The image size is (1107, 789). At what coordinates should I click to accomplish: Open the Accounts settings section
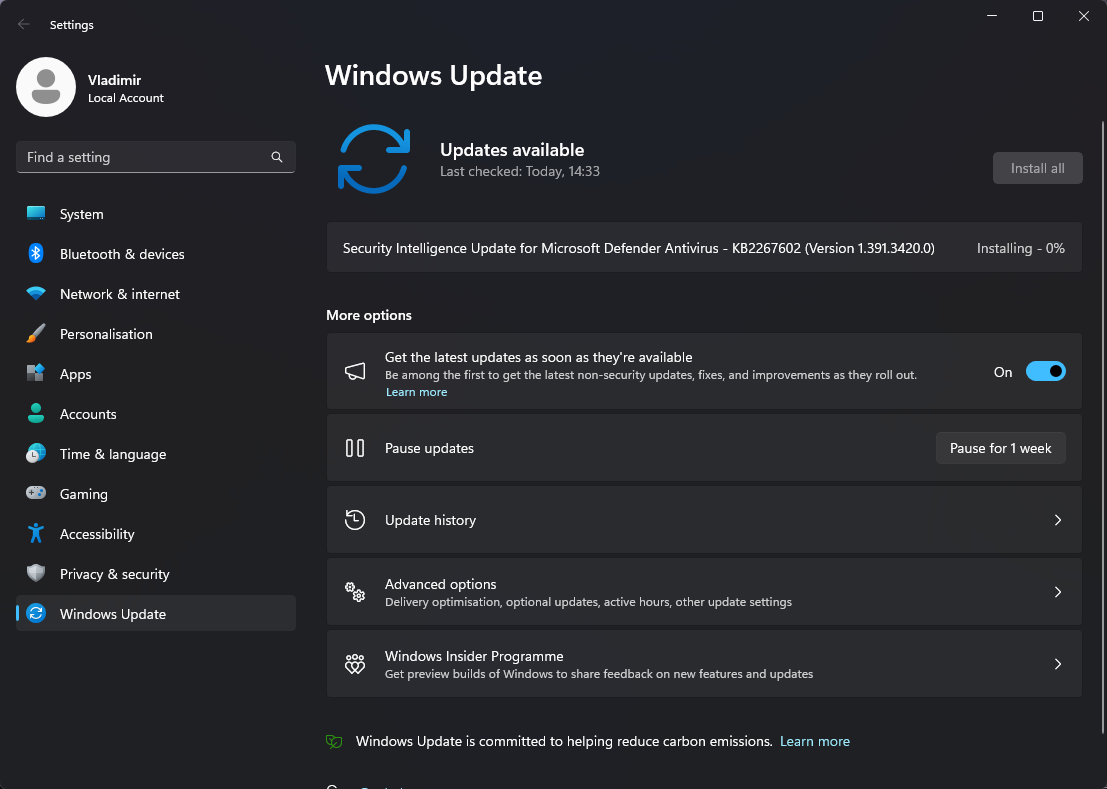click(x=88, y=414)
